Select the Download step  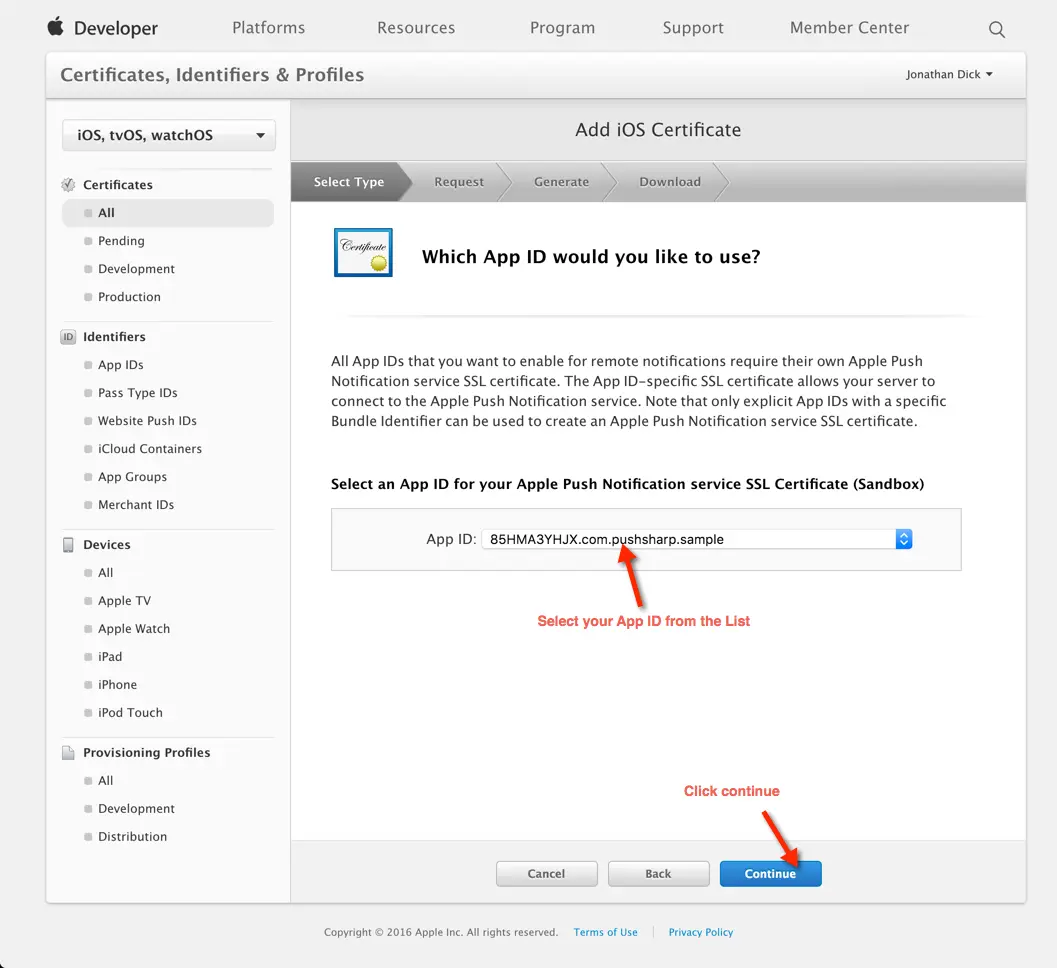(x=669, y=182)
